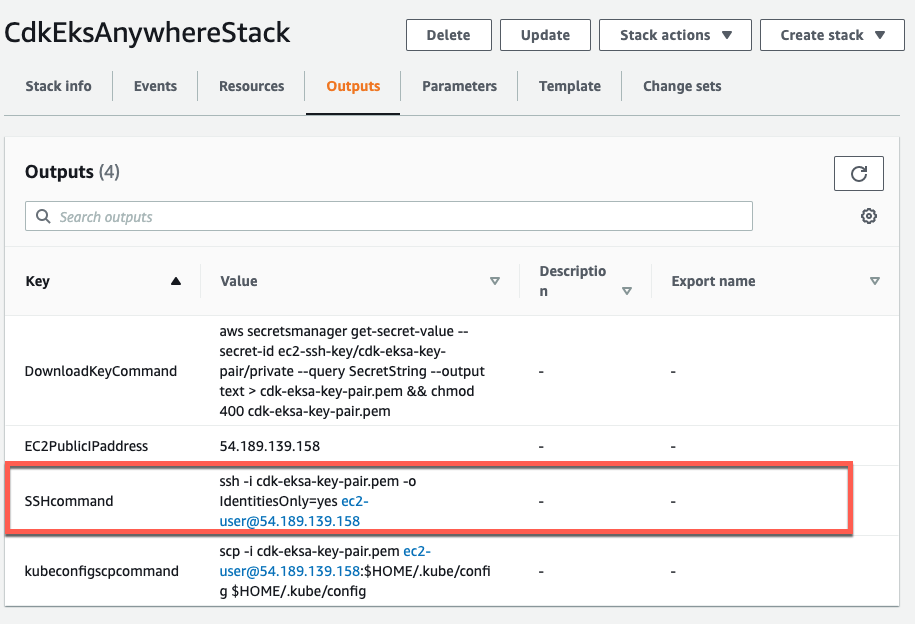Switch to the Parameters tab
915x624 pixels.
tap(459, 86)
